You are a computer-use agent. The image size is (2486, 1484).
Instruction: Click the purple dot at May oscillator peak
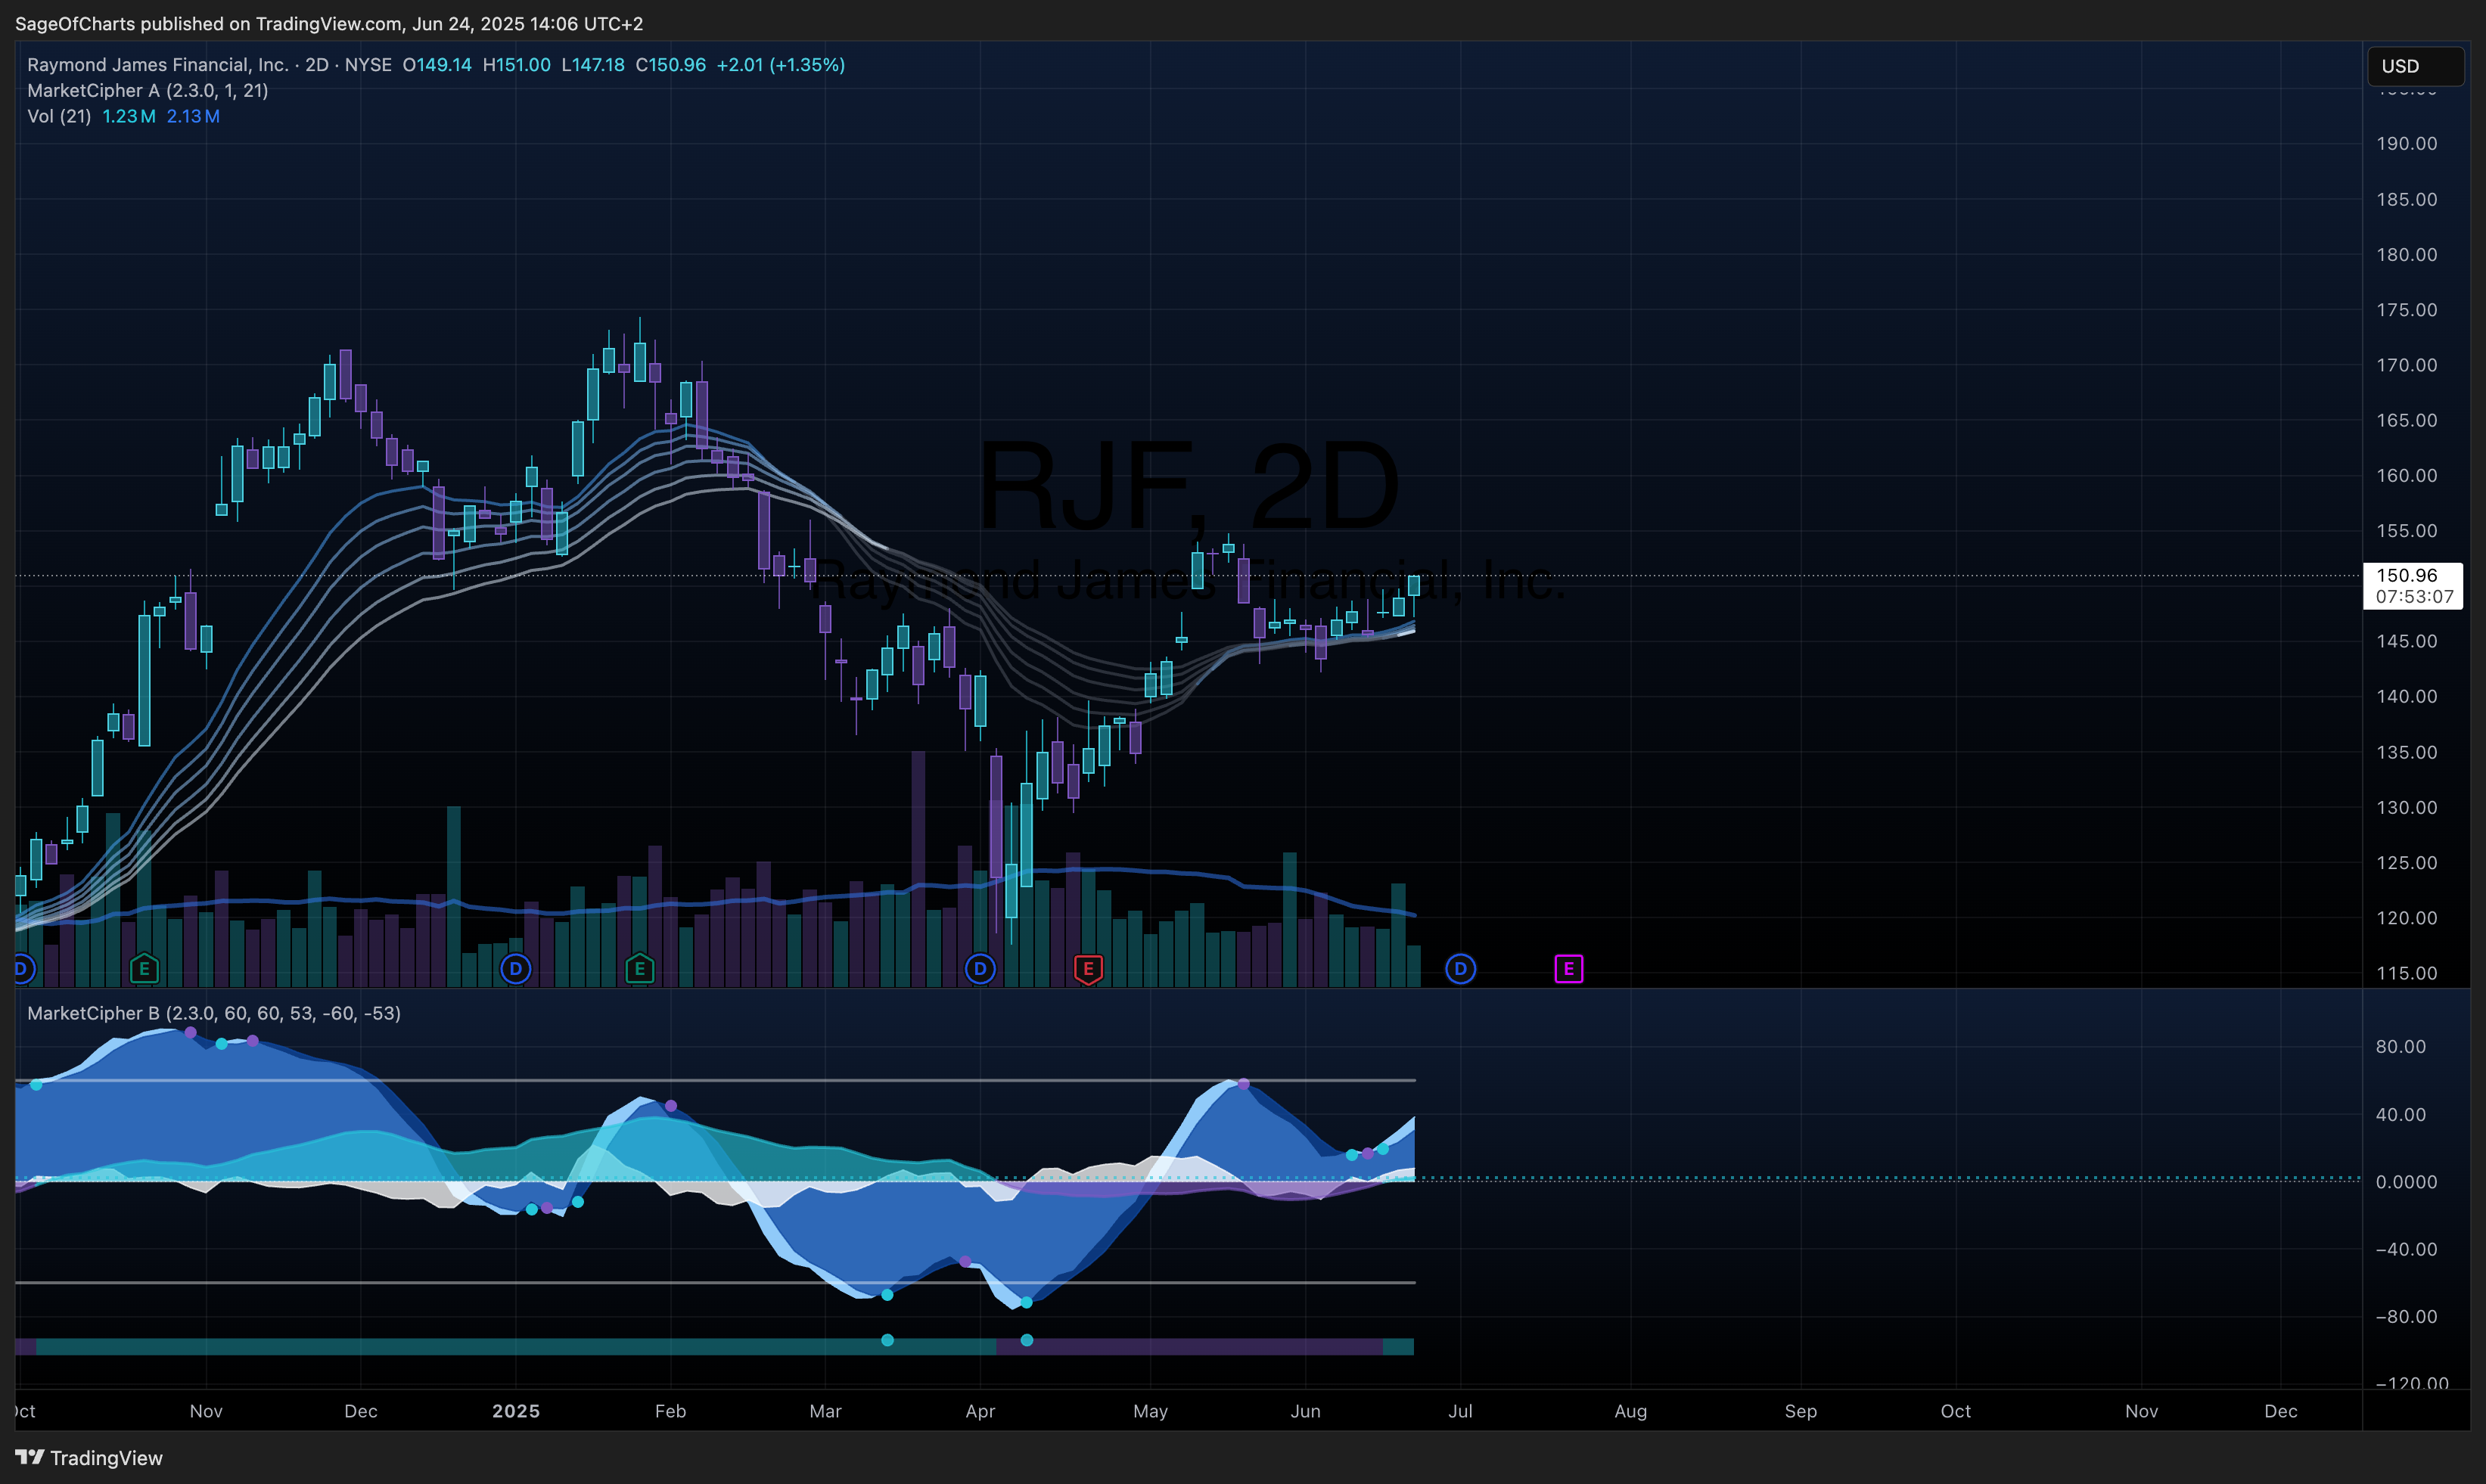(1243, 1084)
